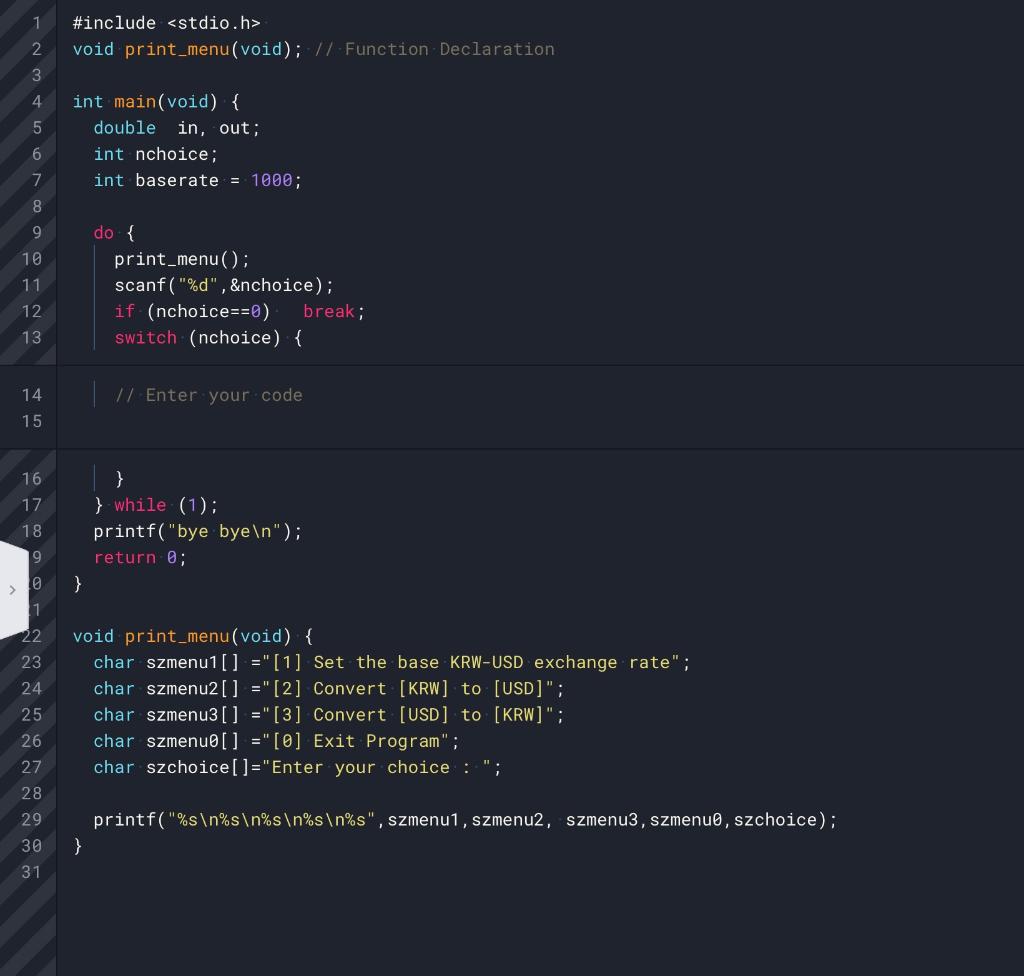Click the closing brace on line 30

78,845
